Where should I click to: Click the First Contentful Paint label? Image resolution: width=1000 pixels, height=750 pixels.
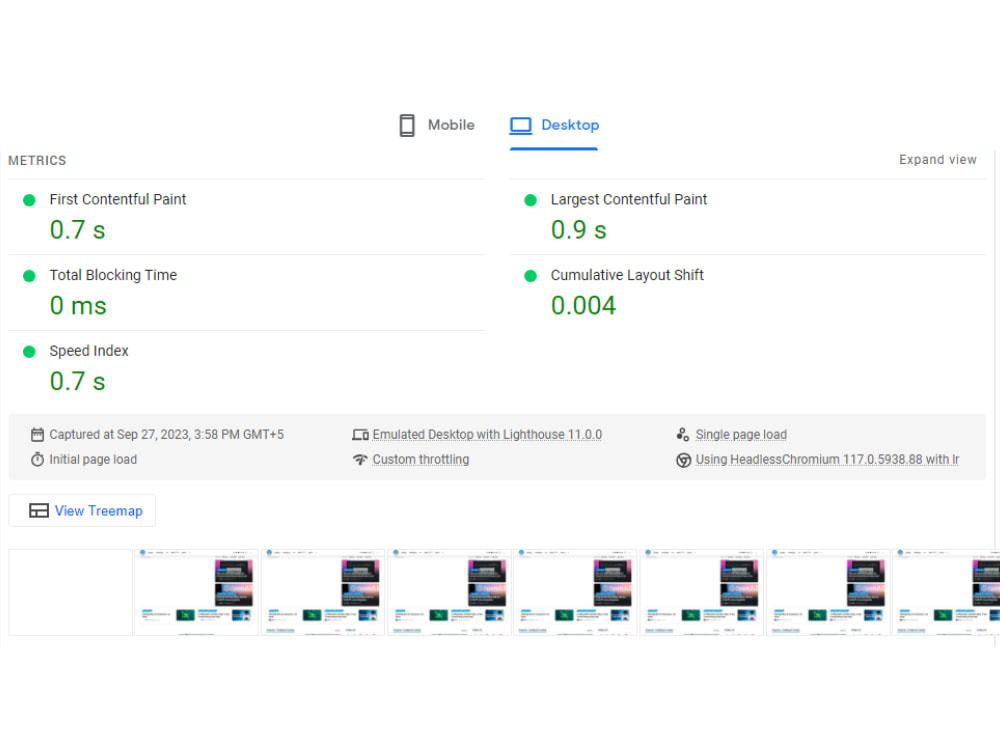(118, 200)
